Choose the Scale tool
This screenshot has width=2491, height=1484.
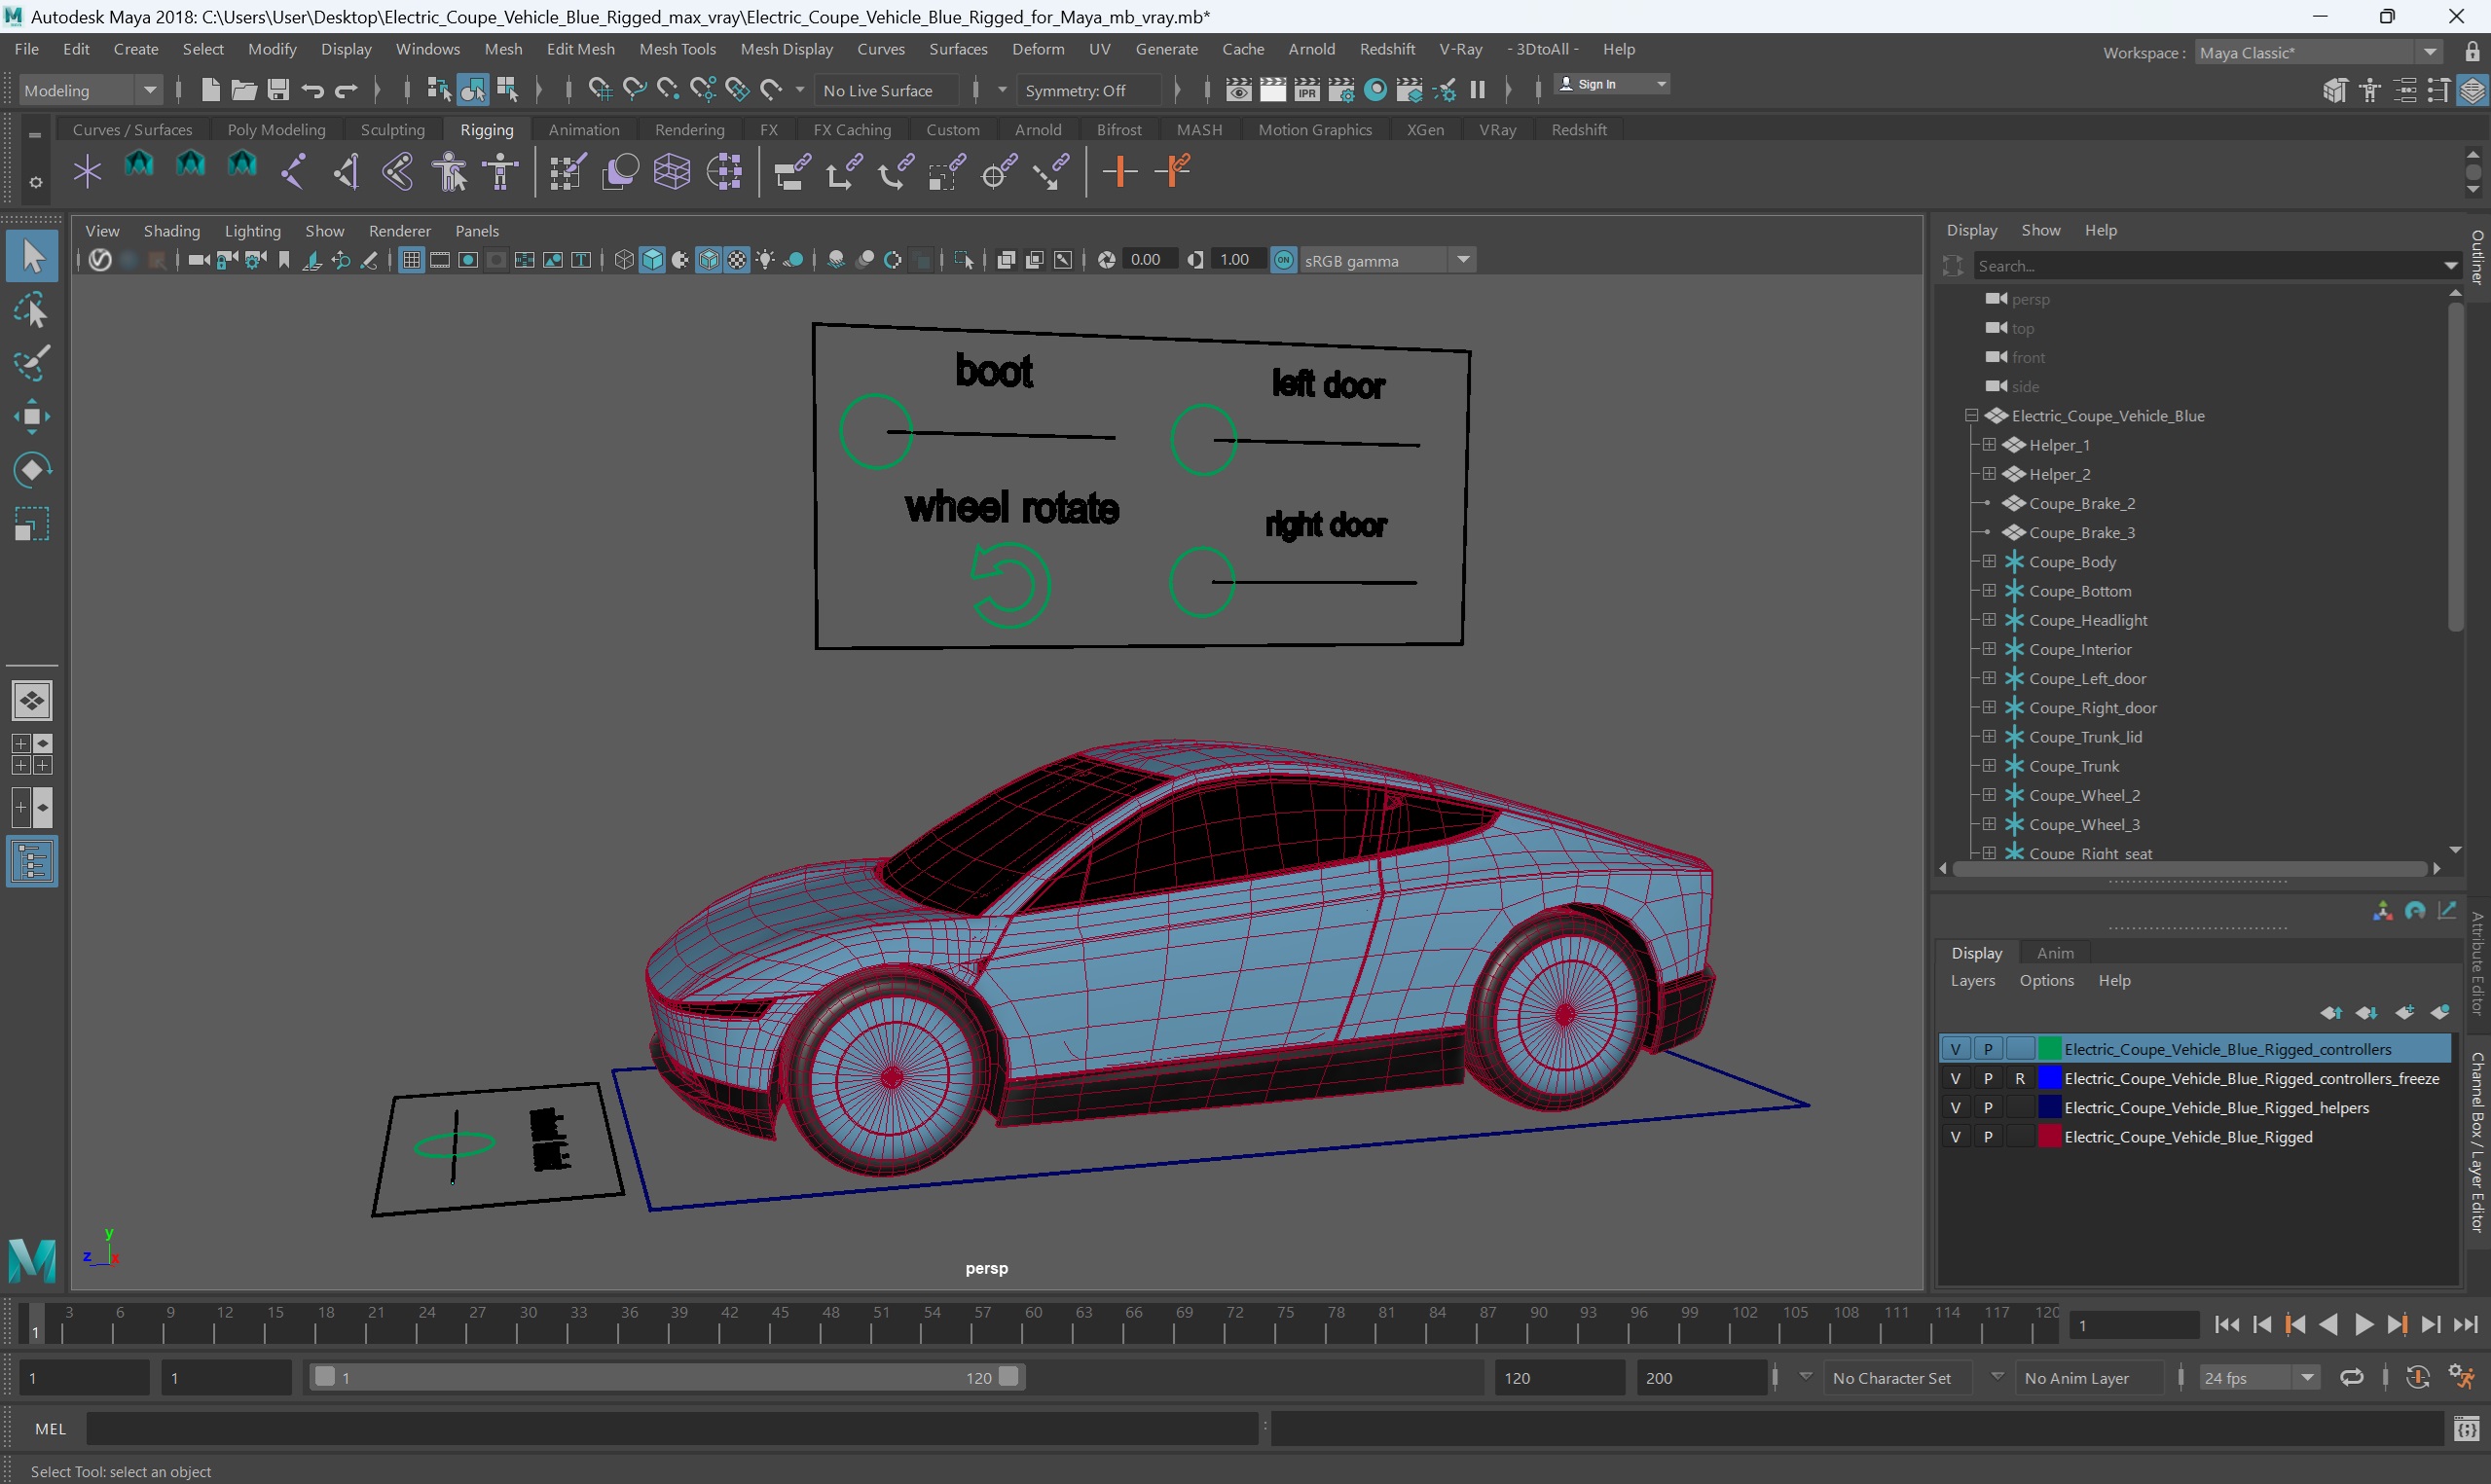pos(32,524)
